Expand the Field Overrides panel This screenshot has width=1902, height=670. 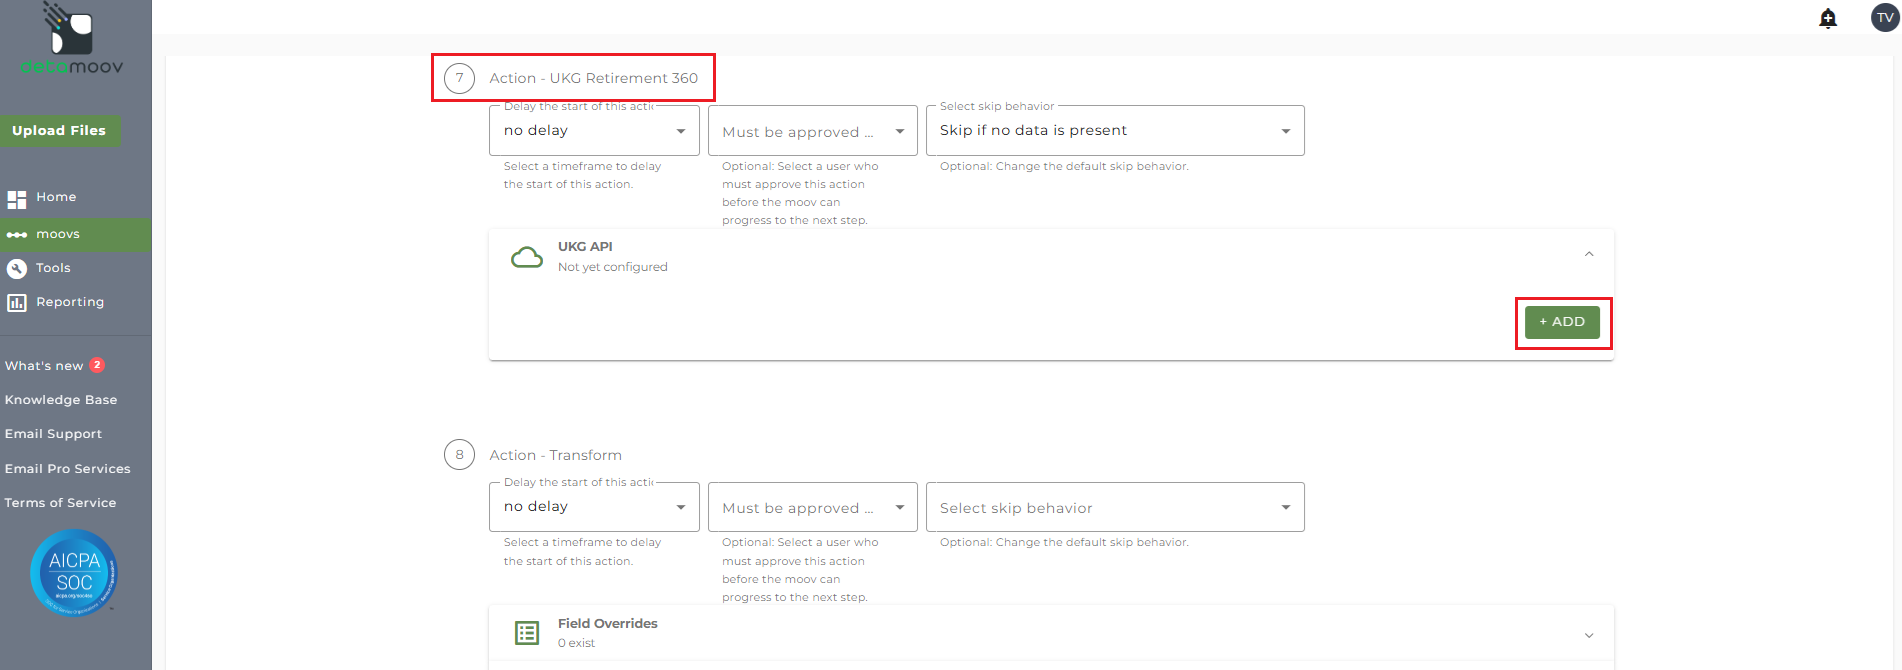pyautogui.click(x=1589, y=635)
